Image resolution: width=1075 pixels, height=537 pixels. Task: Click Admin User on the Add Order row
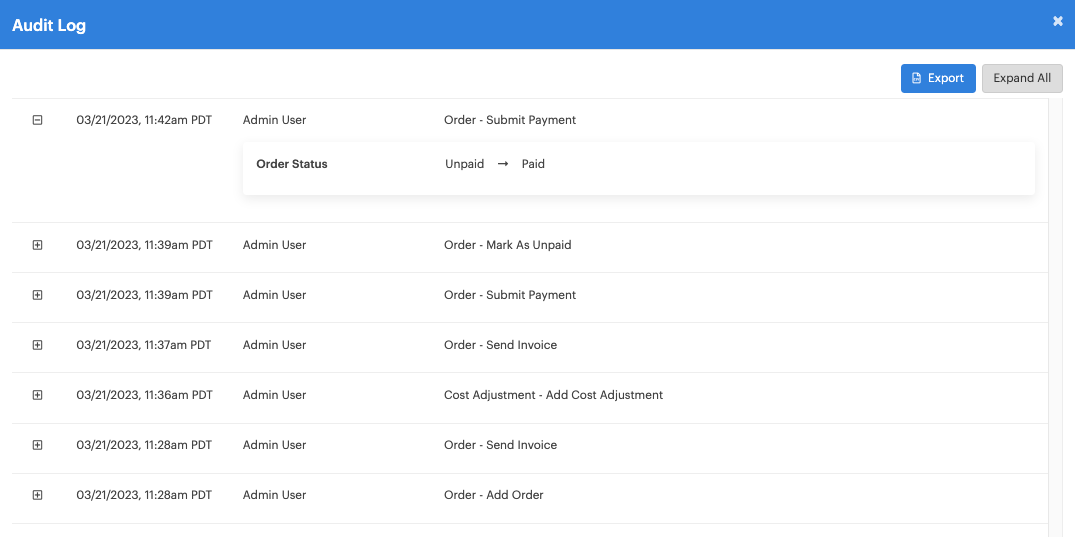pos(274,495)
